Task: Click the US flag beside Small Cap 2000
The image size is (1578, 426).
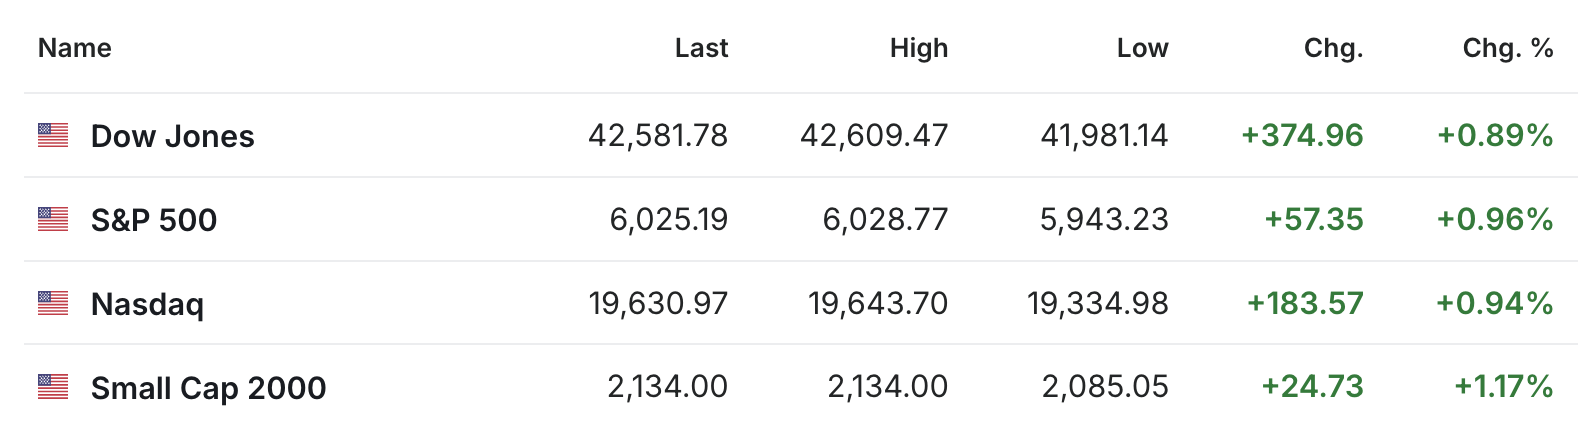Action: click(53, 386)
